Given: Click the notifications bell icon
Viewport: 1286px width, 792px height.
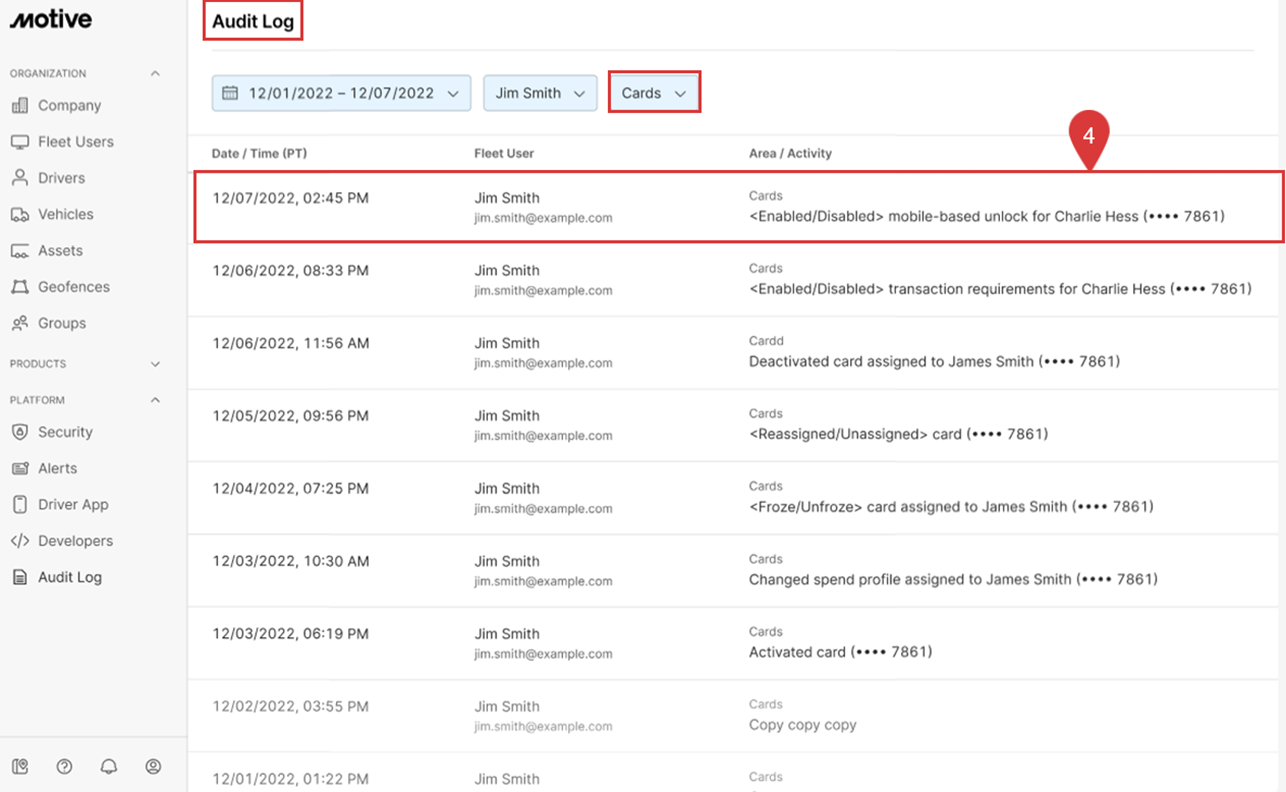Looking at the screenshot, I should [x=109, y=767].
